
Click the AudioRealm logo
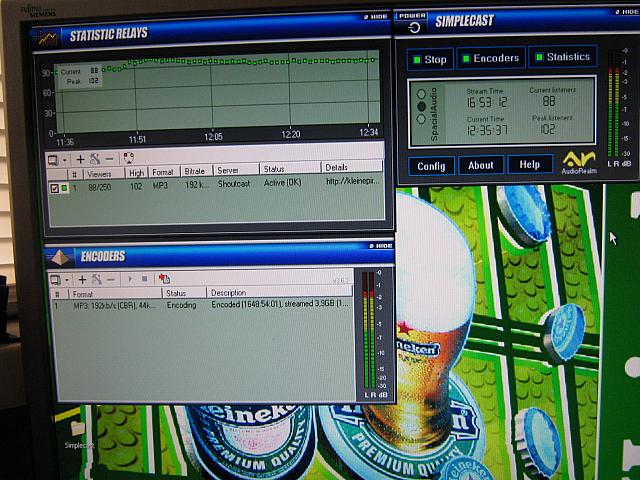(x=579, y=162)
